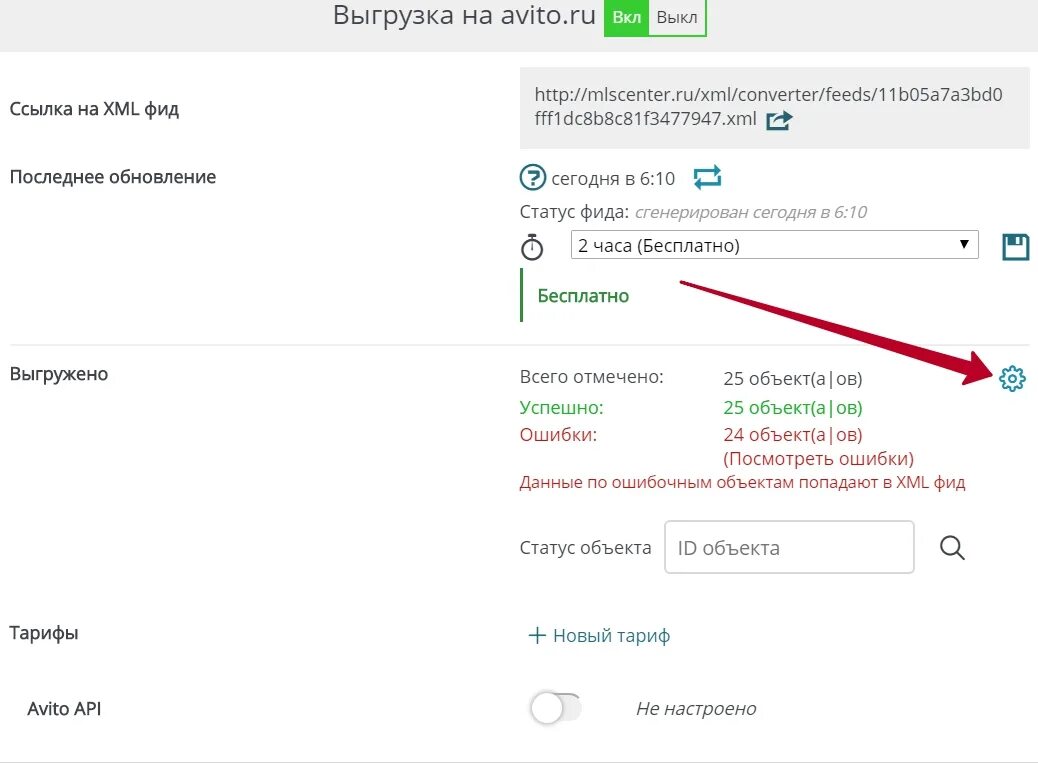Click the Данные по ошибочным объектам warning

point(742,482)
